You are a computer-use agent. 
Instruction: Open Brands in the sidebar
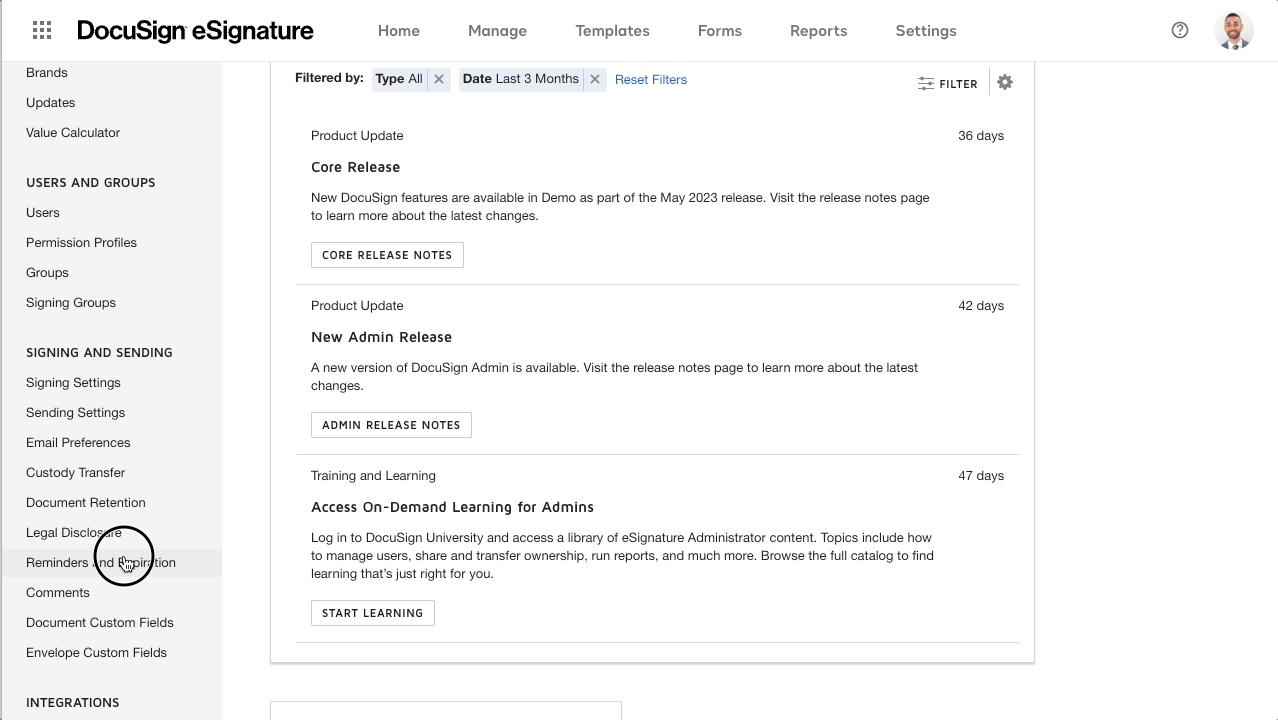pos(47,73)
